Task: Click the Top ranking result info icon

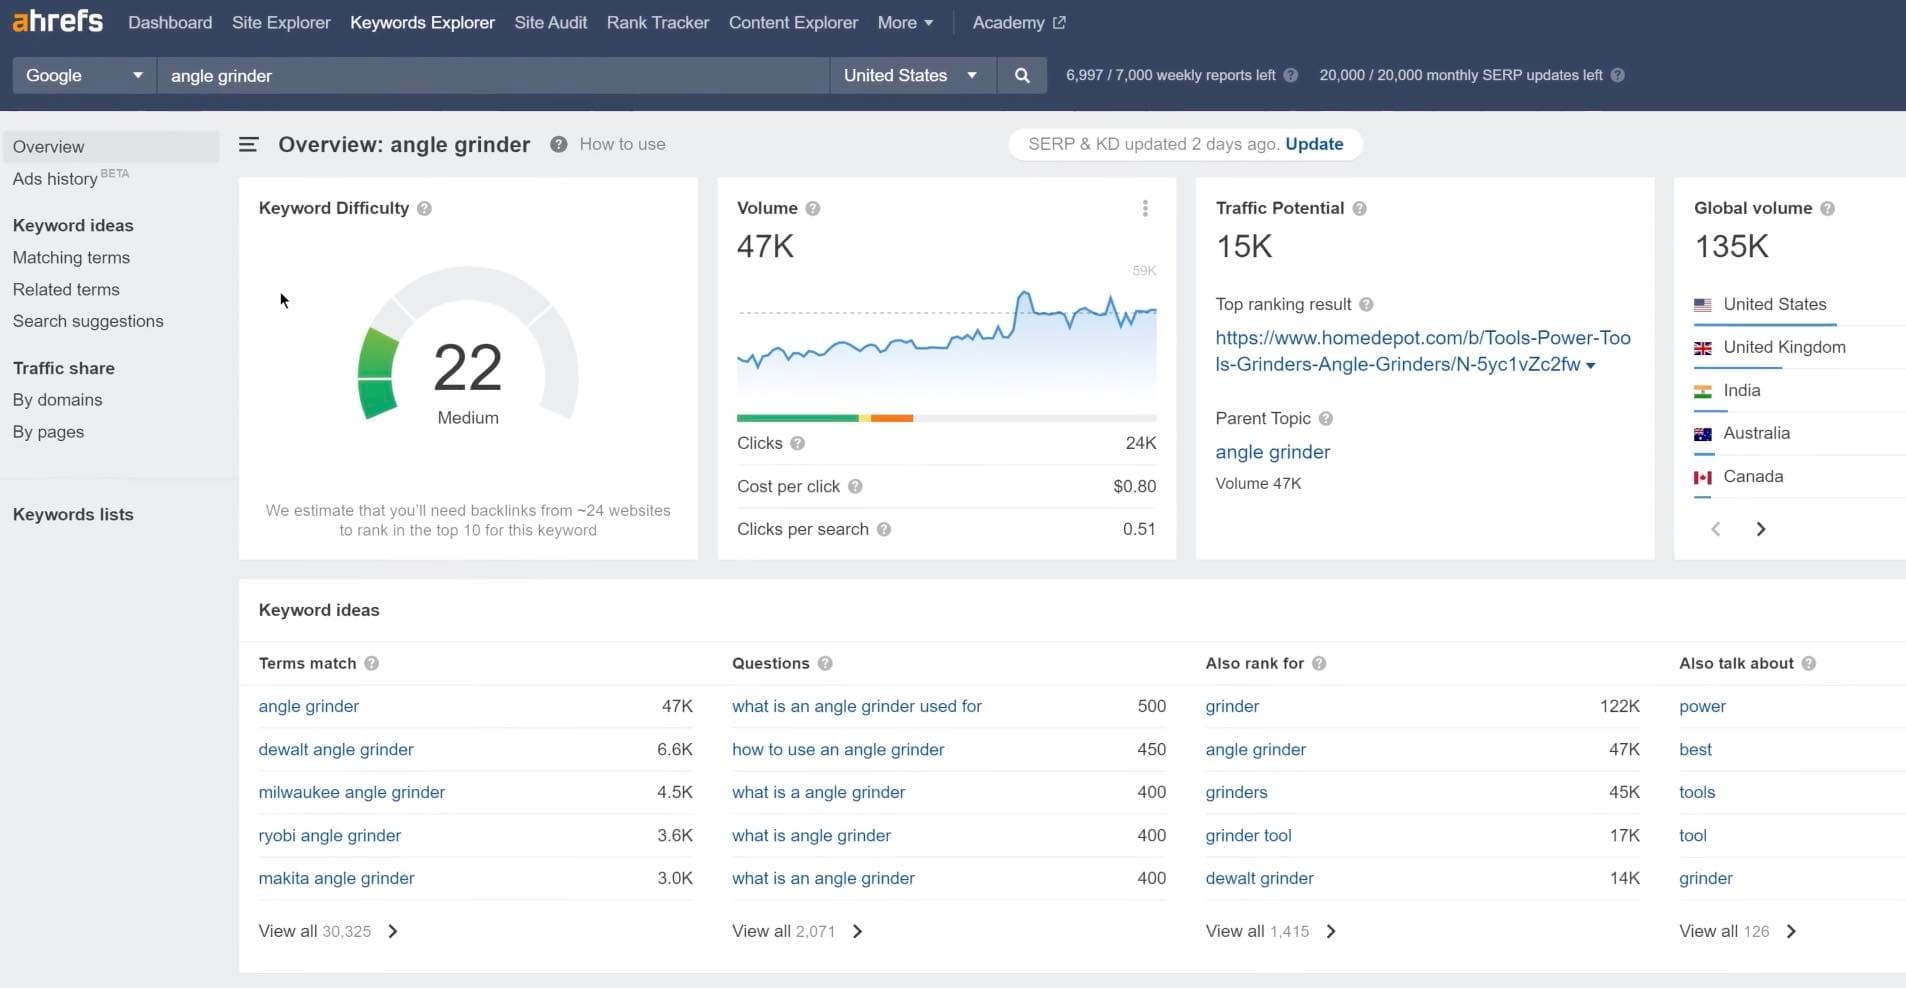Action: point(1366,304)
